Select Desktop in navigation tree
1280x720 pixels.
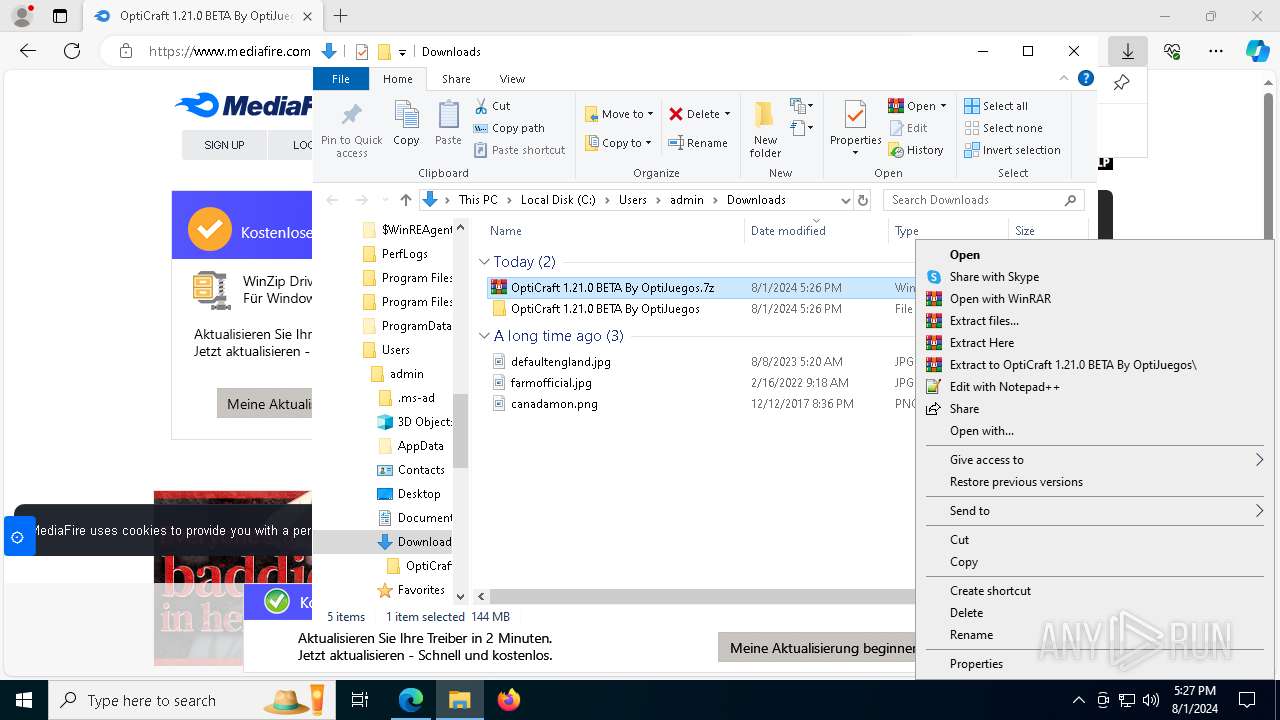click(419, 494)
